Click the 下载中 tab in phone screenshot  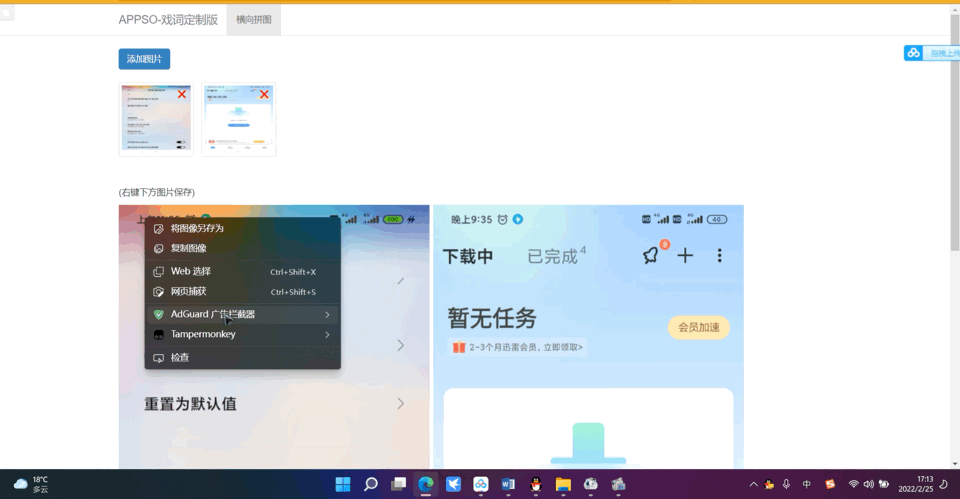[468, 256]
